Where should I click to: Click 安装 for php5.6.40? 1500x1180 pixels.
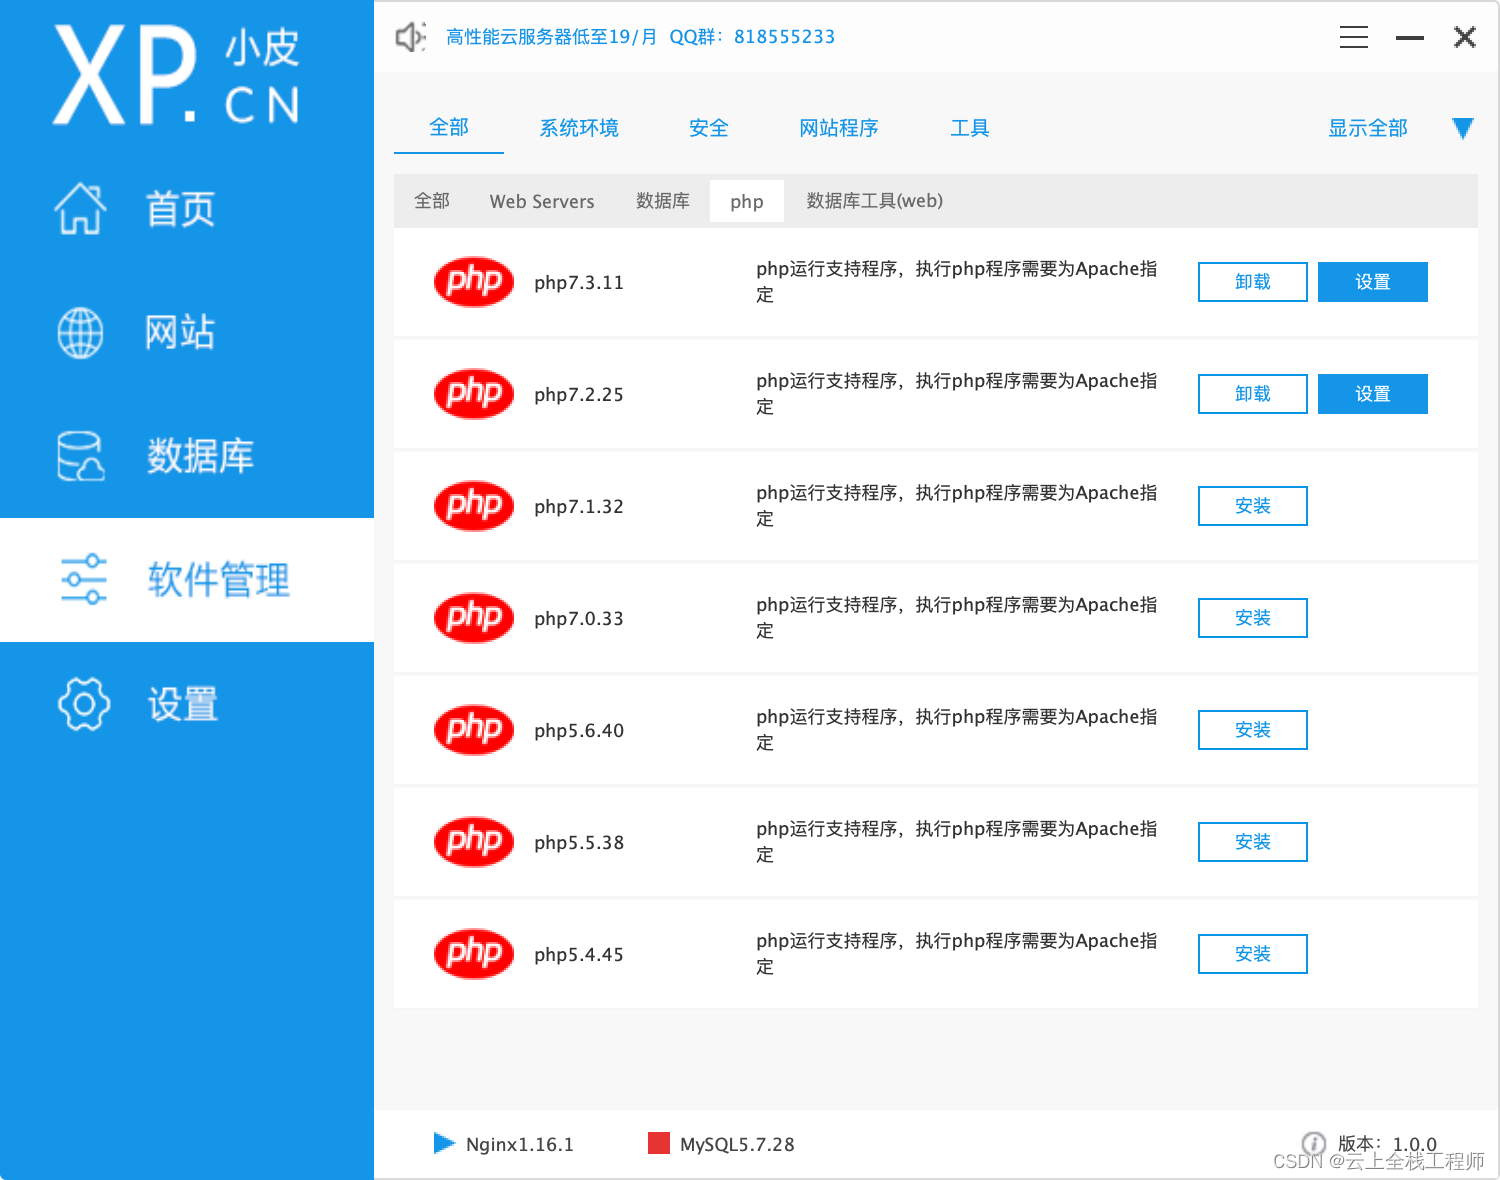[x=1252, y=730]
